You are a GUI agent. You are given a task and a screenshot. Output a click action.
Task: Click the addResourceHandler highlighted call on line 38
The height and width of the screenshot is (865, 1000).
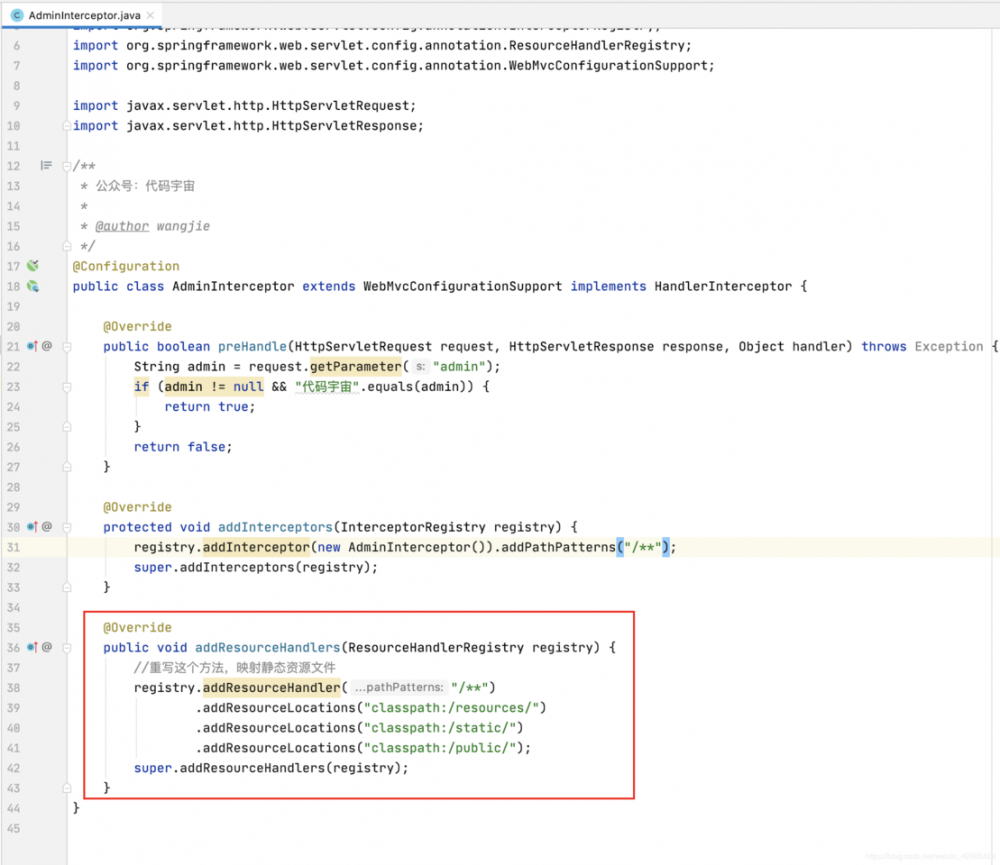click(272, 687)
